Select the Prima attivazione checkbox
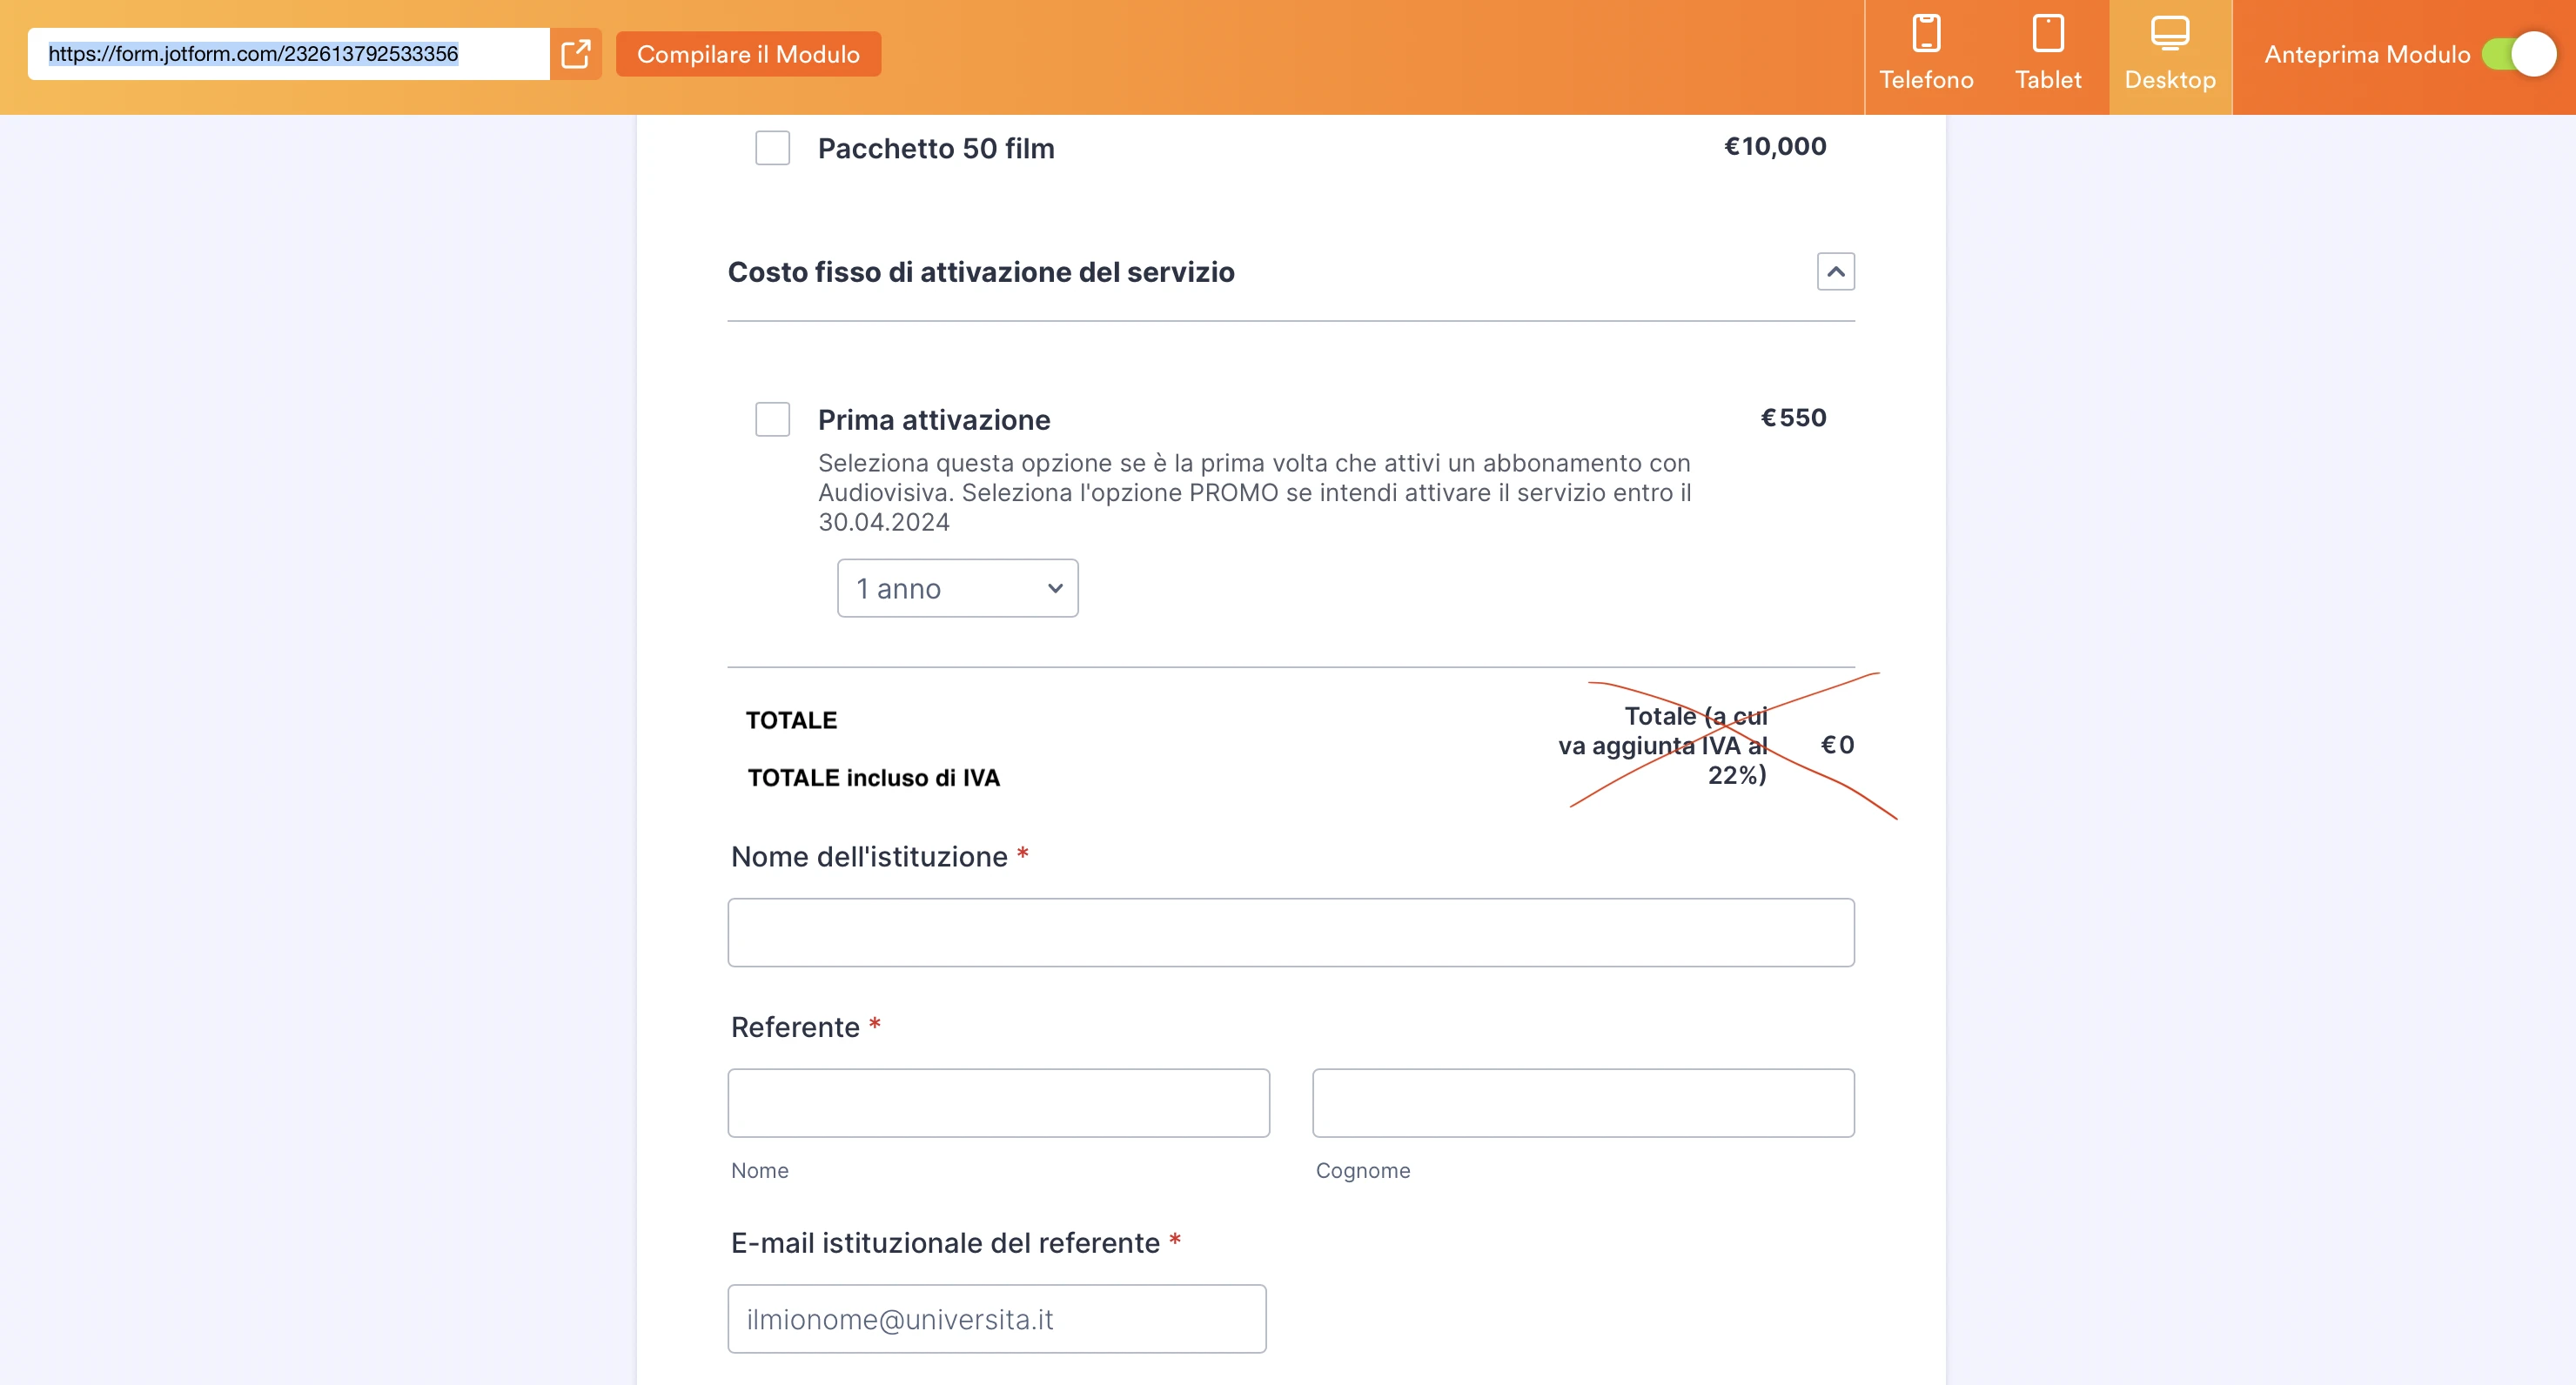This screenshot has width=2576, height=1385. (772, 419)
